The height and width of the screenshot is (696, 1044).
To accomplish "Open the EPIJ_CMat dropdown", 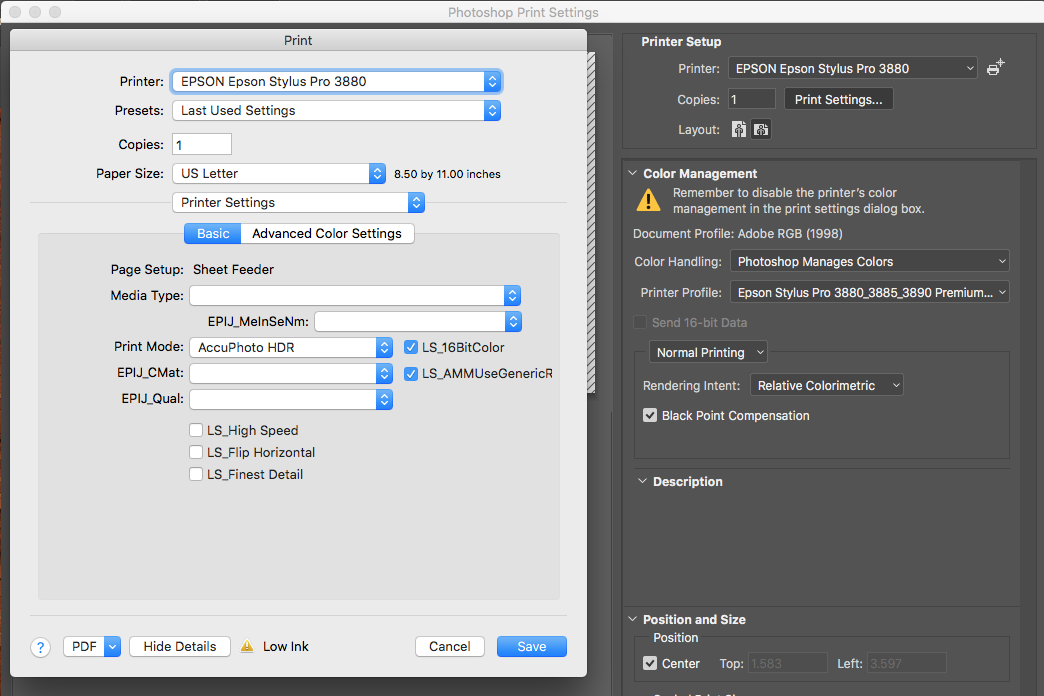I will 291,373.
